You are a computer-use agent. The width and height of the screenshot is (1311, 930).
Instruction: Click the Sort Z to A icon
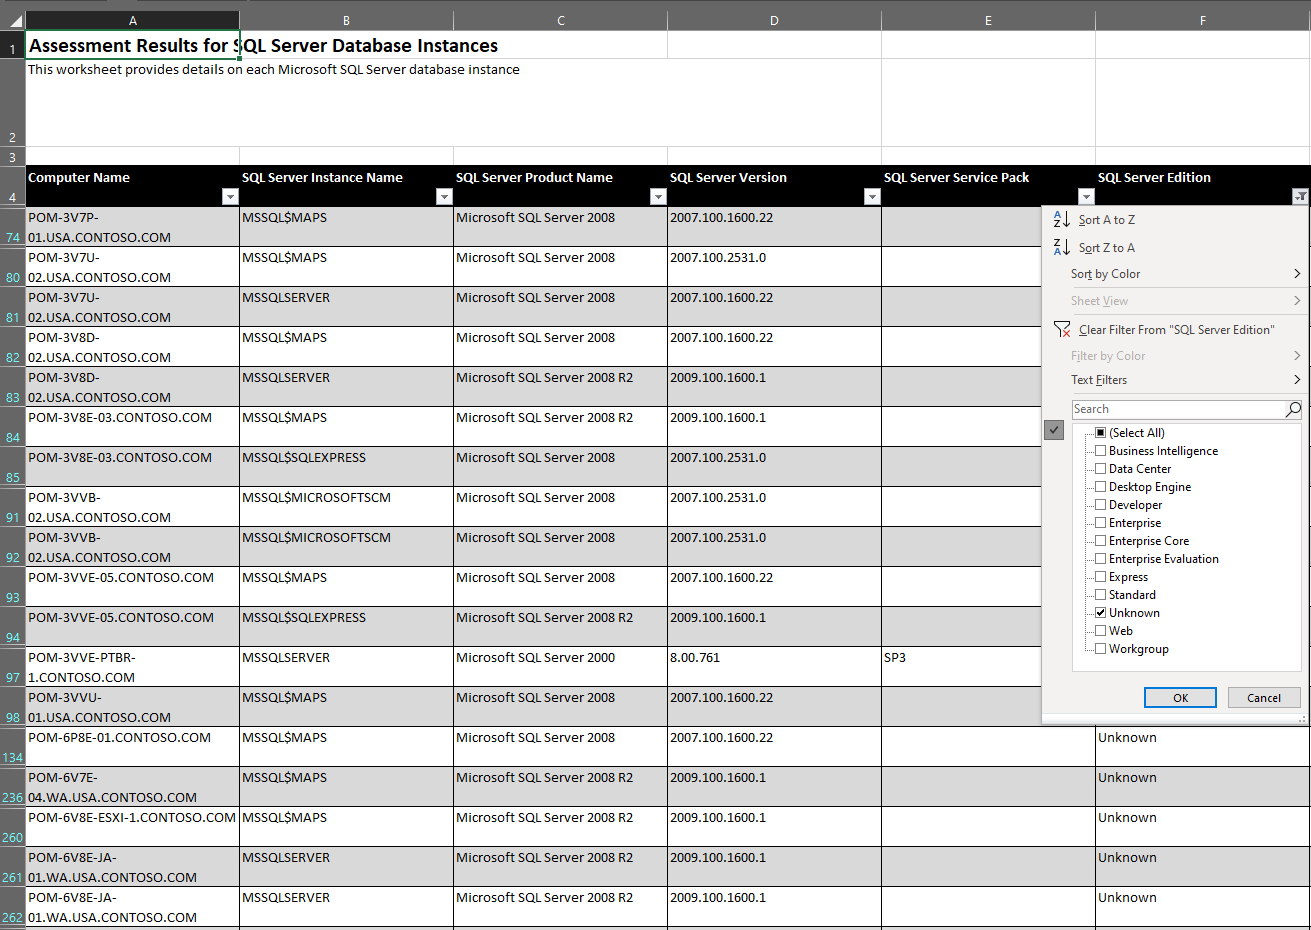[1061, 247]
